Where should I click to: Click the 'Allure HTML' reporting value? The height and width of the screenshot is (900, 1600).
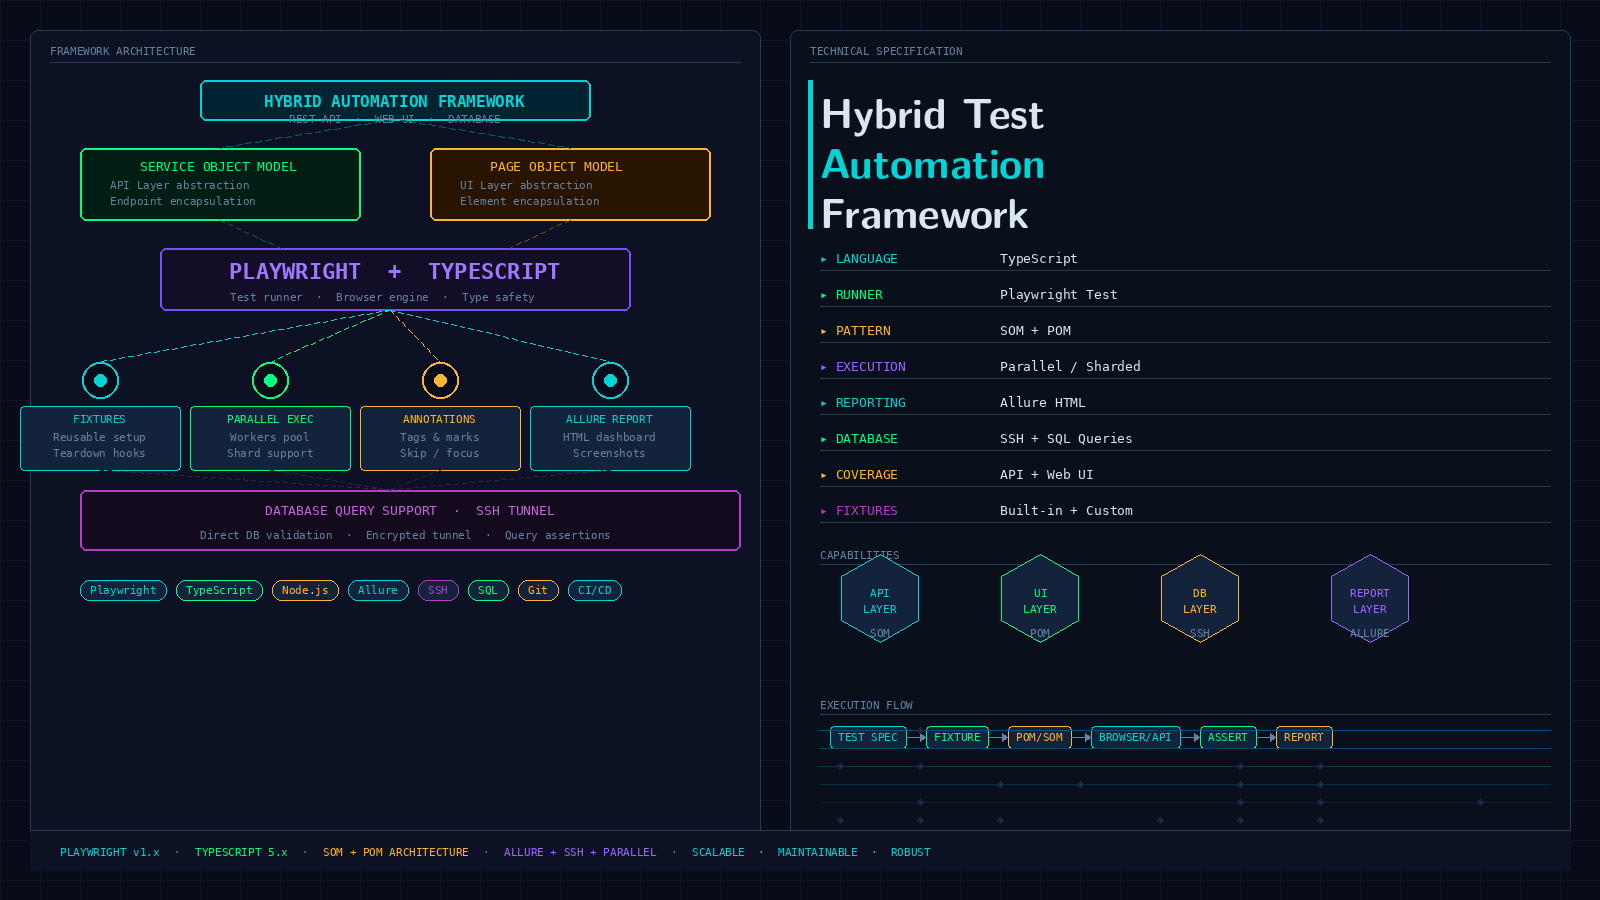(x=1043, y=403)
